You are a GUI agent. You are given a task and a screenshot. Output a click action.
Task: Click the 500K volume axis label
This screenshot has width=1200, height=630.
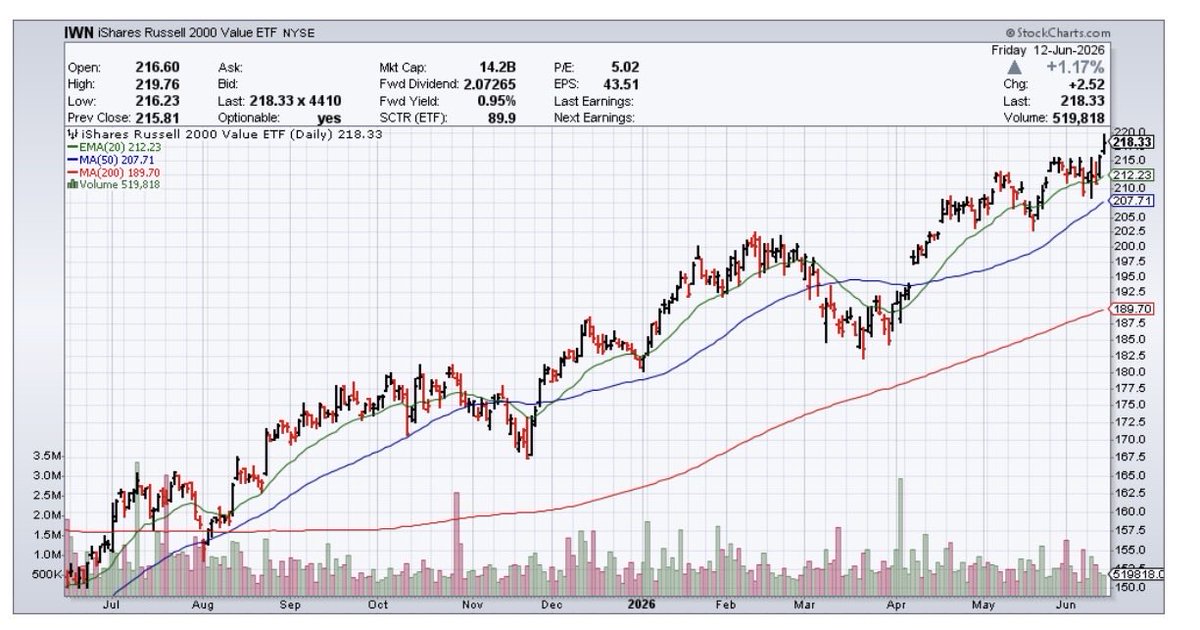tap(49, 574)
